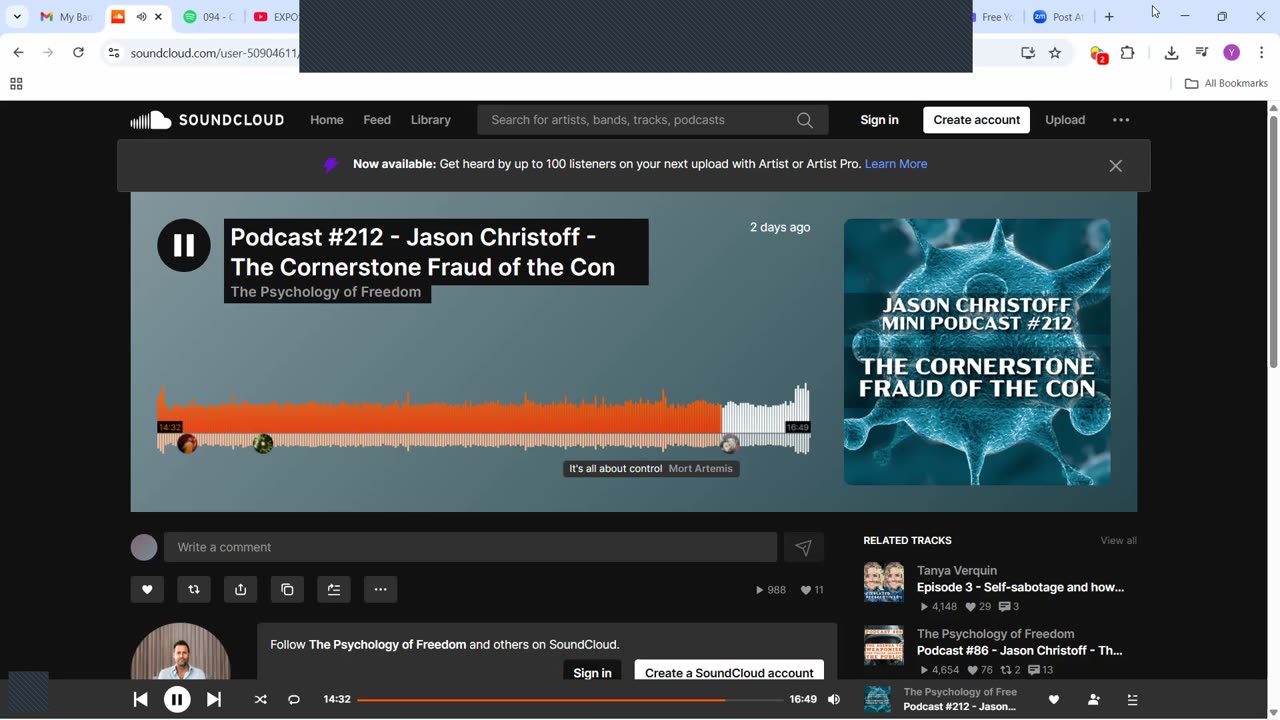Open the Feed nav item
Viewport: 1280px width, 720px height.
pyautogui.click(x=377, y=120)
